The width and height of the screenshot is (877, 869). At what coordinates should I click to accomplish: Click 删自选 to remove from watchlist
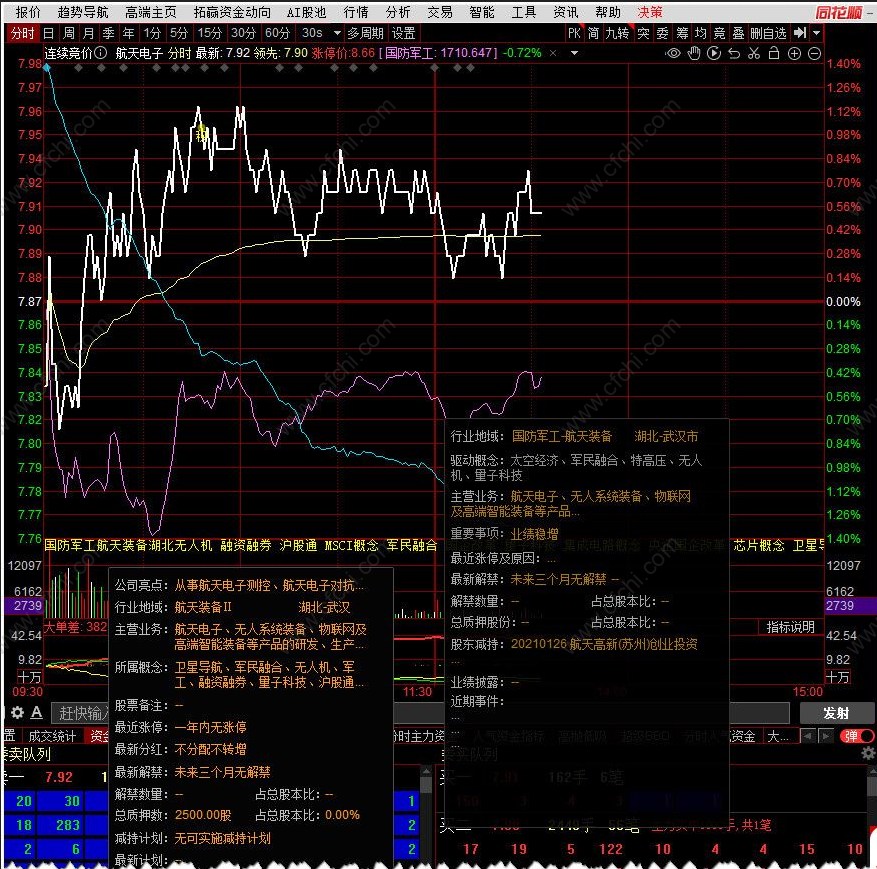(x=768, y=34)
